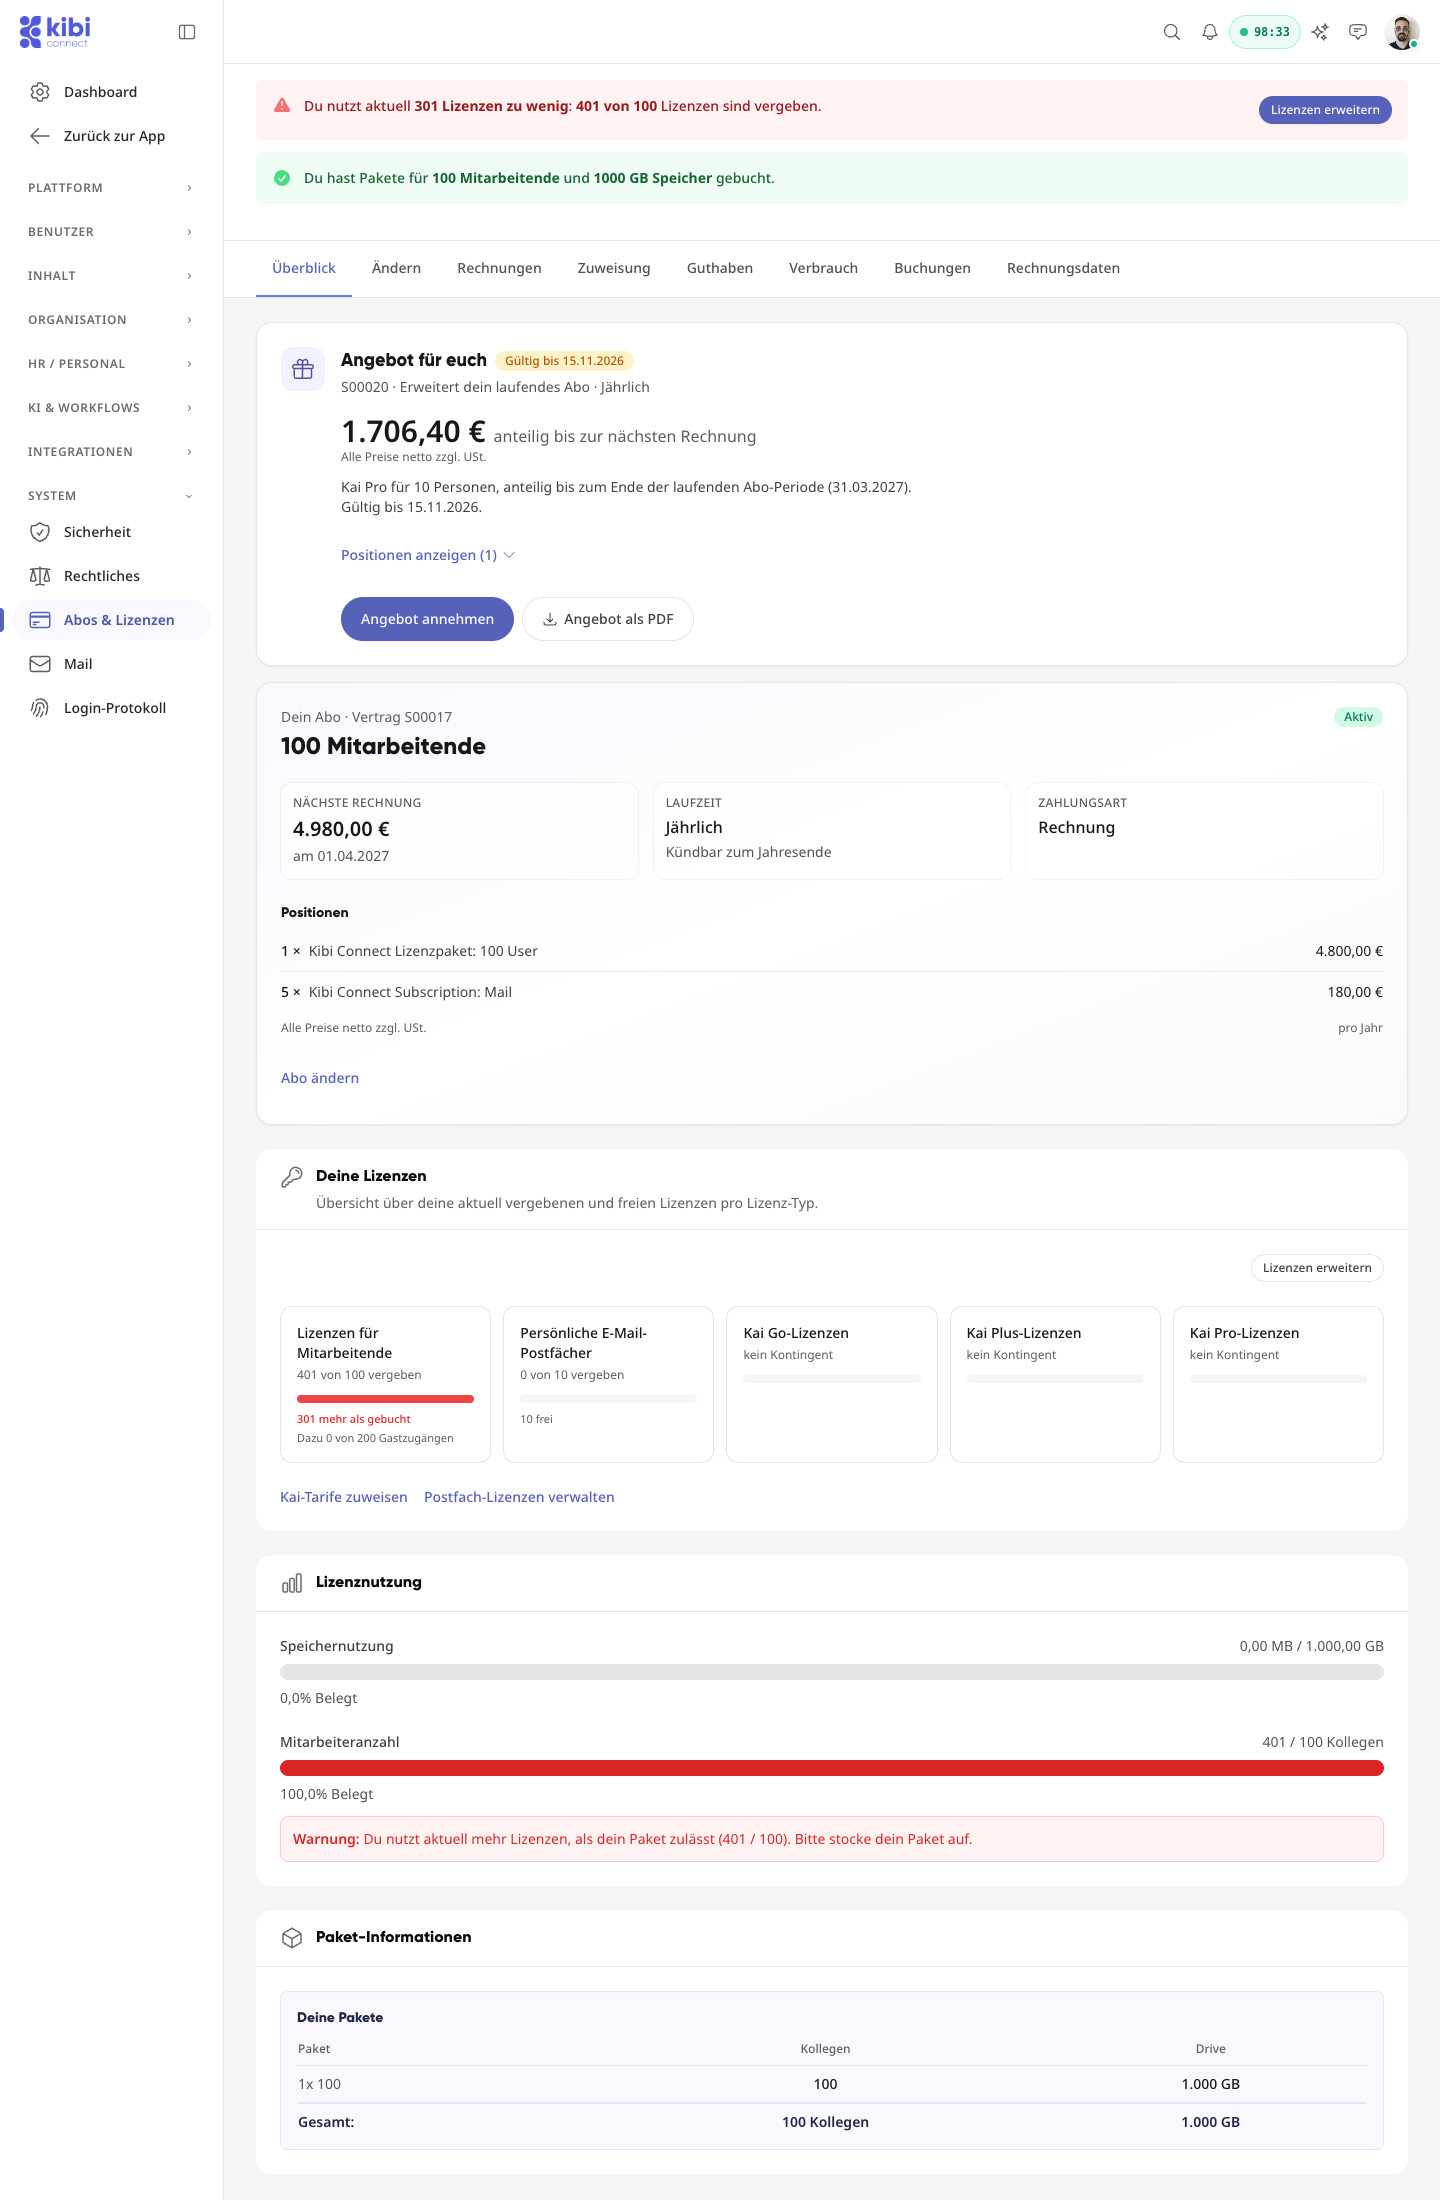Viewport: 1440px width, 2200px height.
Task: Click the bar chart icon beside Lizenznutzung
Action: (292, 1583)
